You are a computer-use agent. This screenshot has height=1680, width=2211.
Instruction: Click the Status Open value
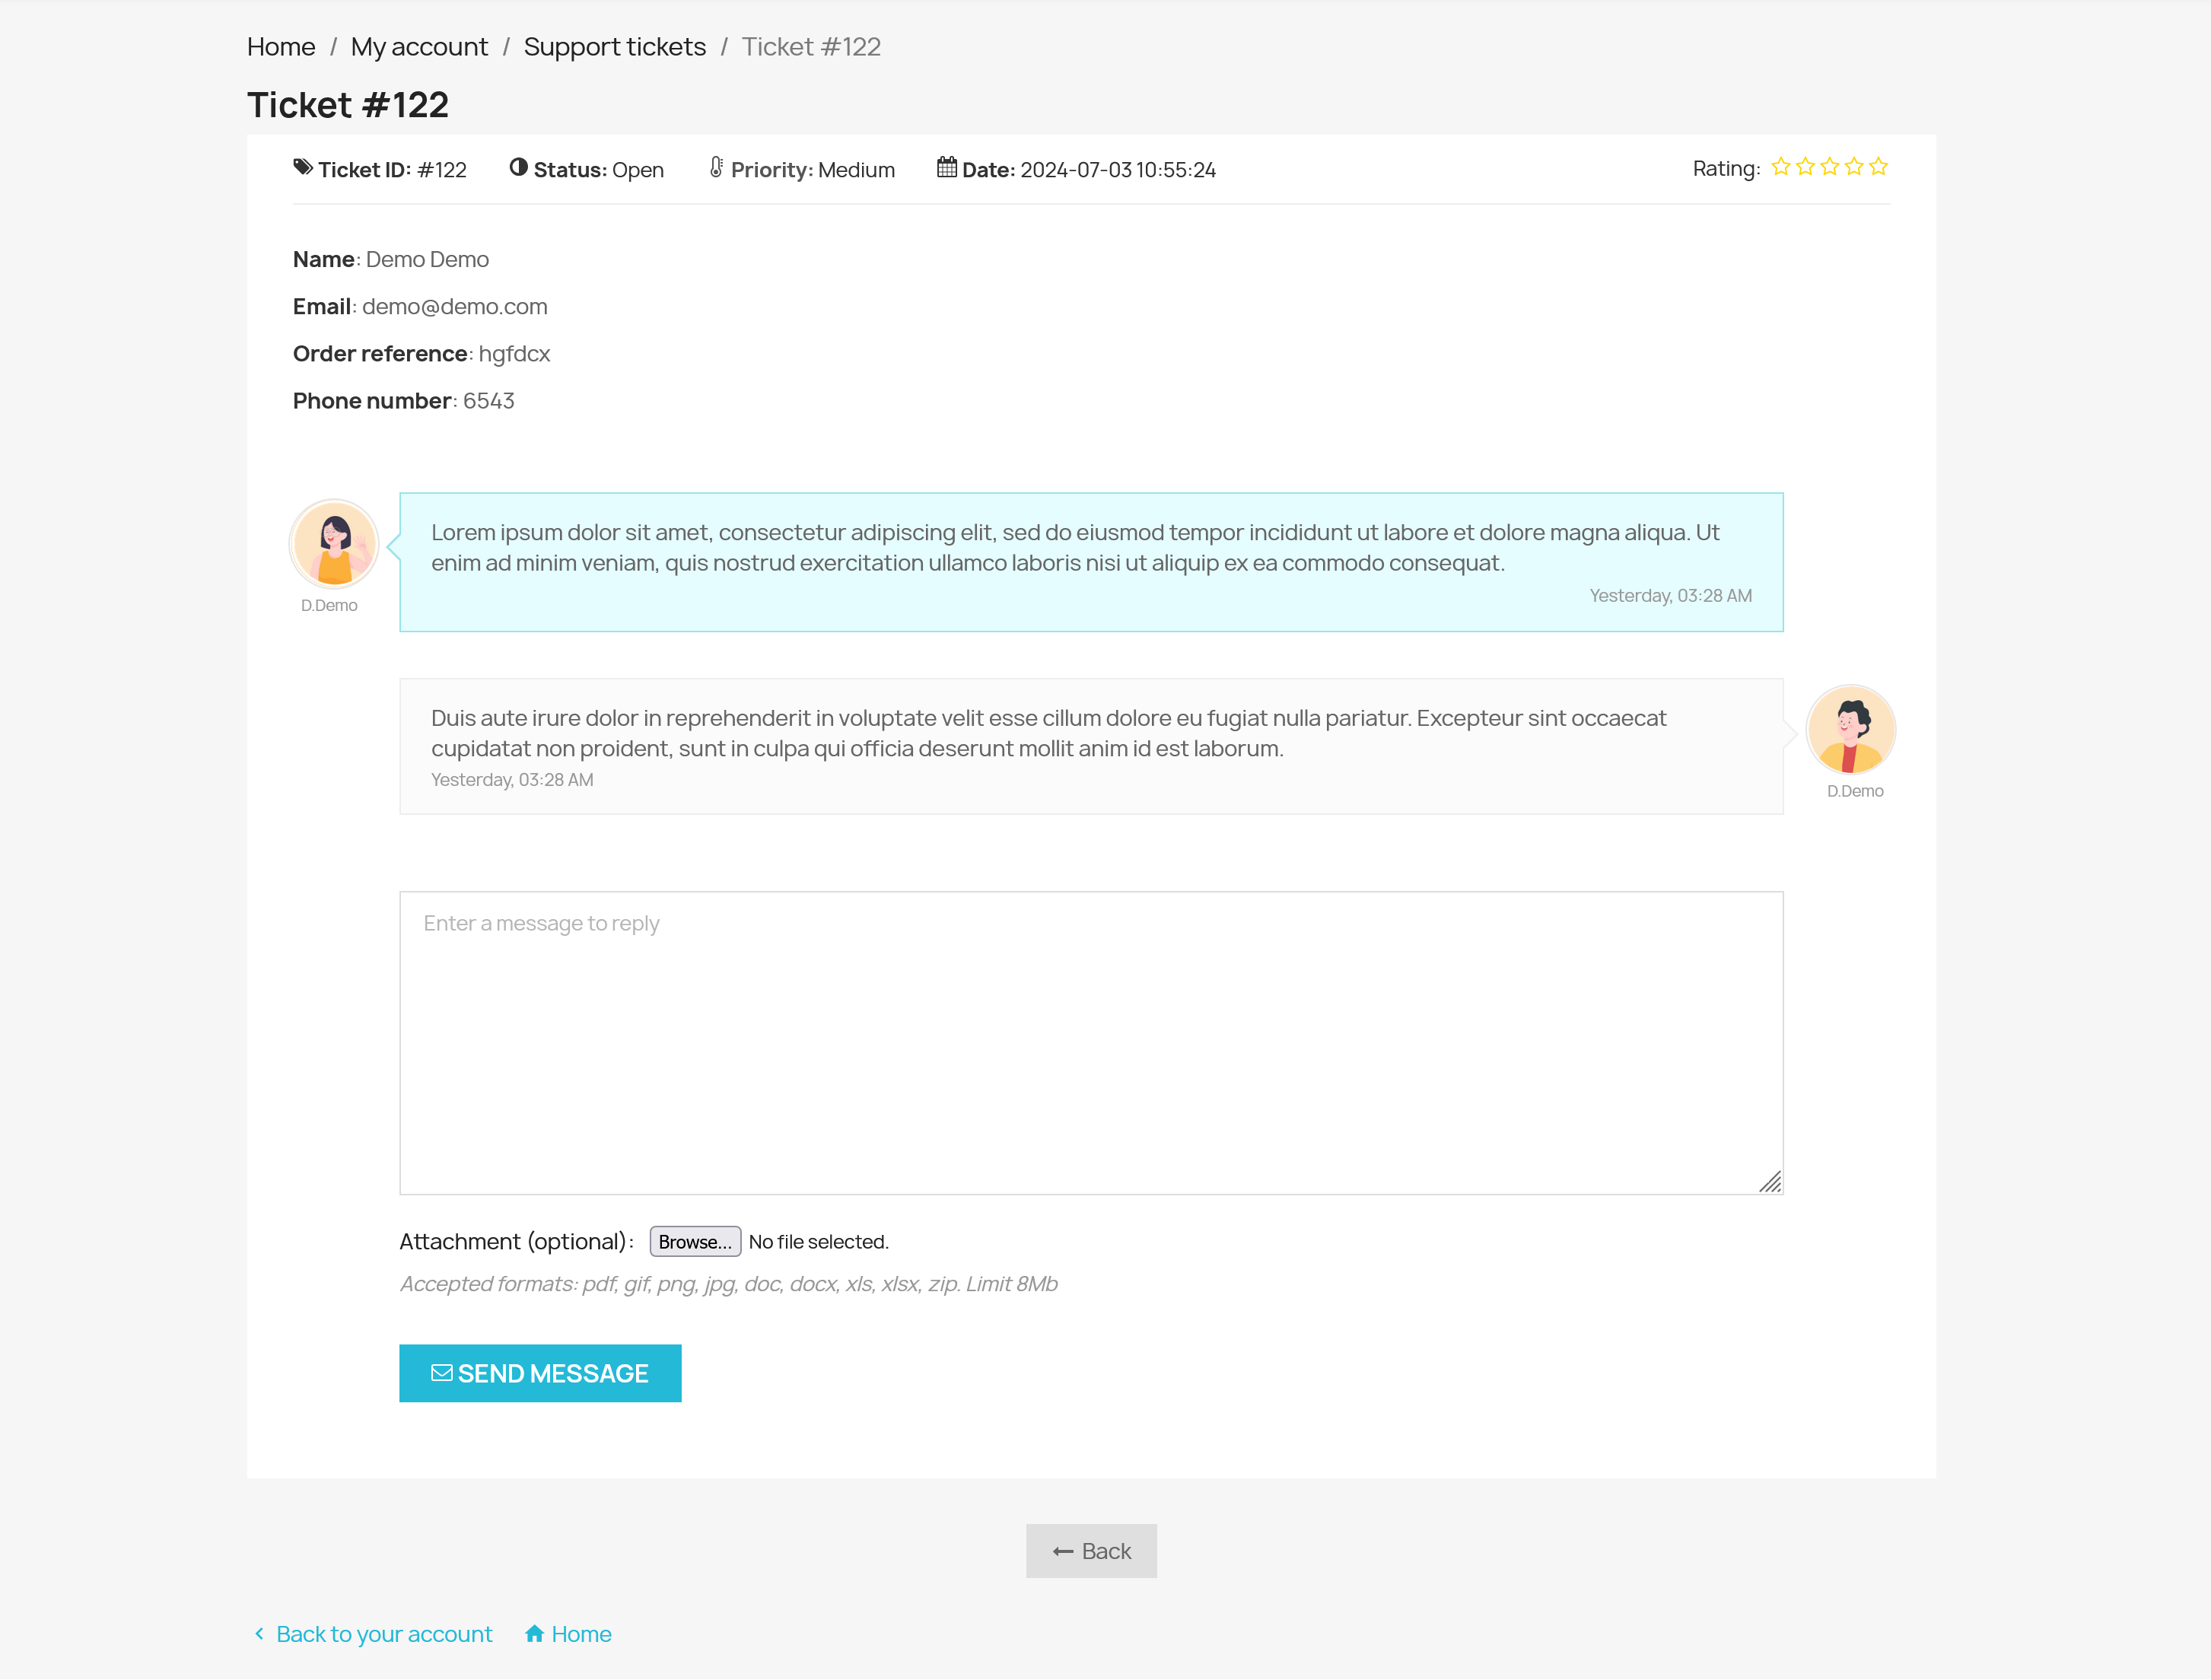point(638,170)
